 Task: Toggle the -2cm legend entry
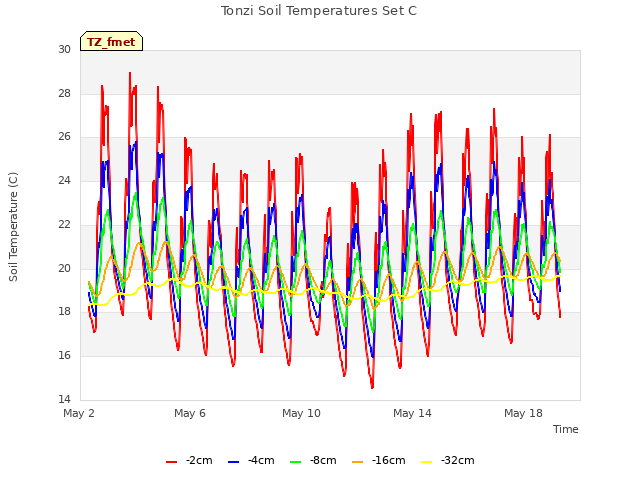(189, 460)
